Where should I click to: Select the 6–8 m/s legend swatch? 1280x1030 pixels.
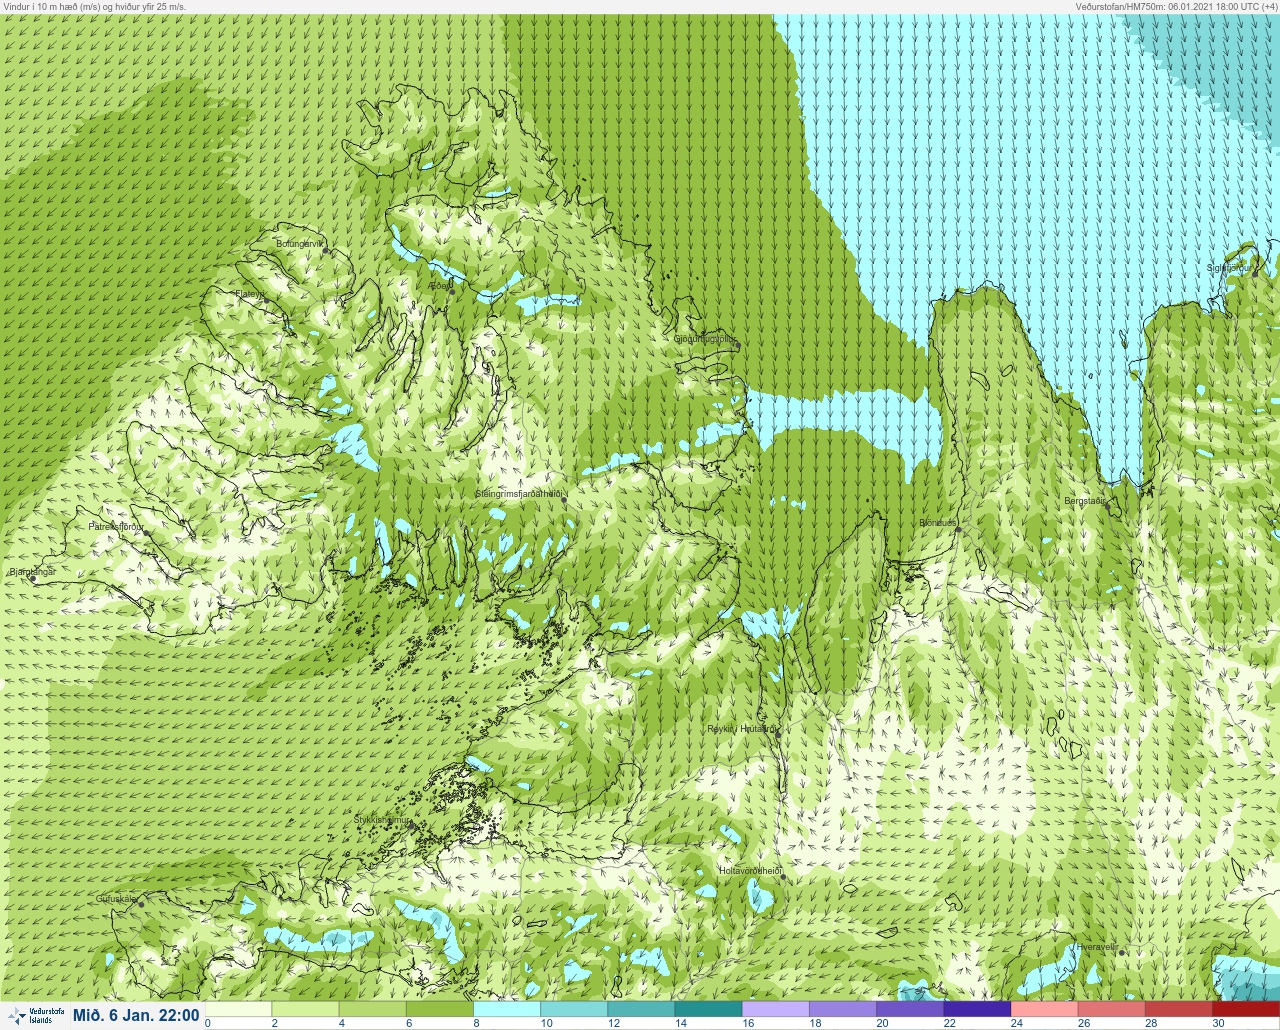point(439,1009)
